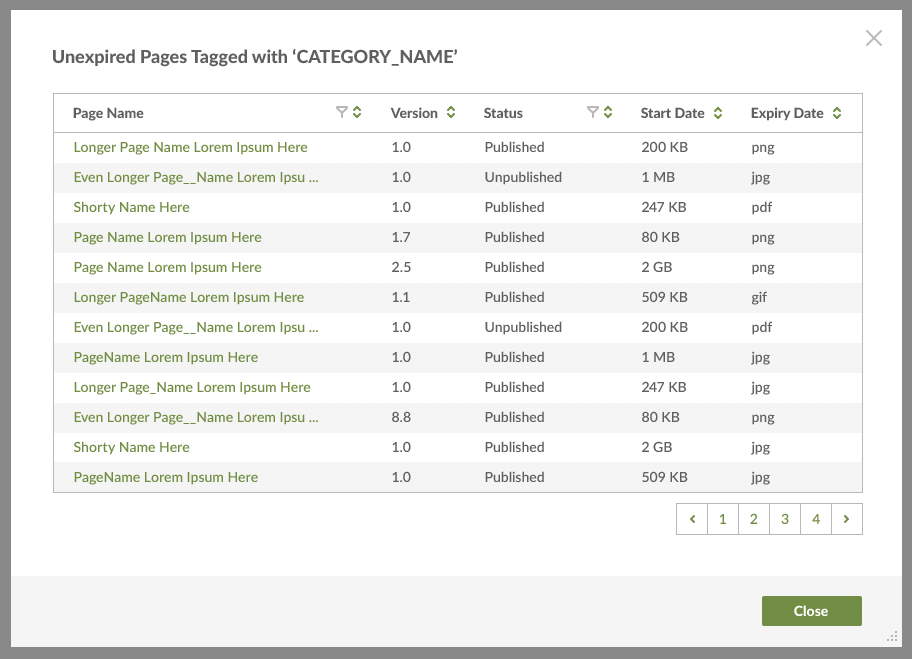
Task: Grab the dialog resize handle corner
Action: point(892,636)
